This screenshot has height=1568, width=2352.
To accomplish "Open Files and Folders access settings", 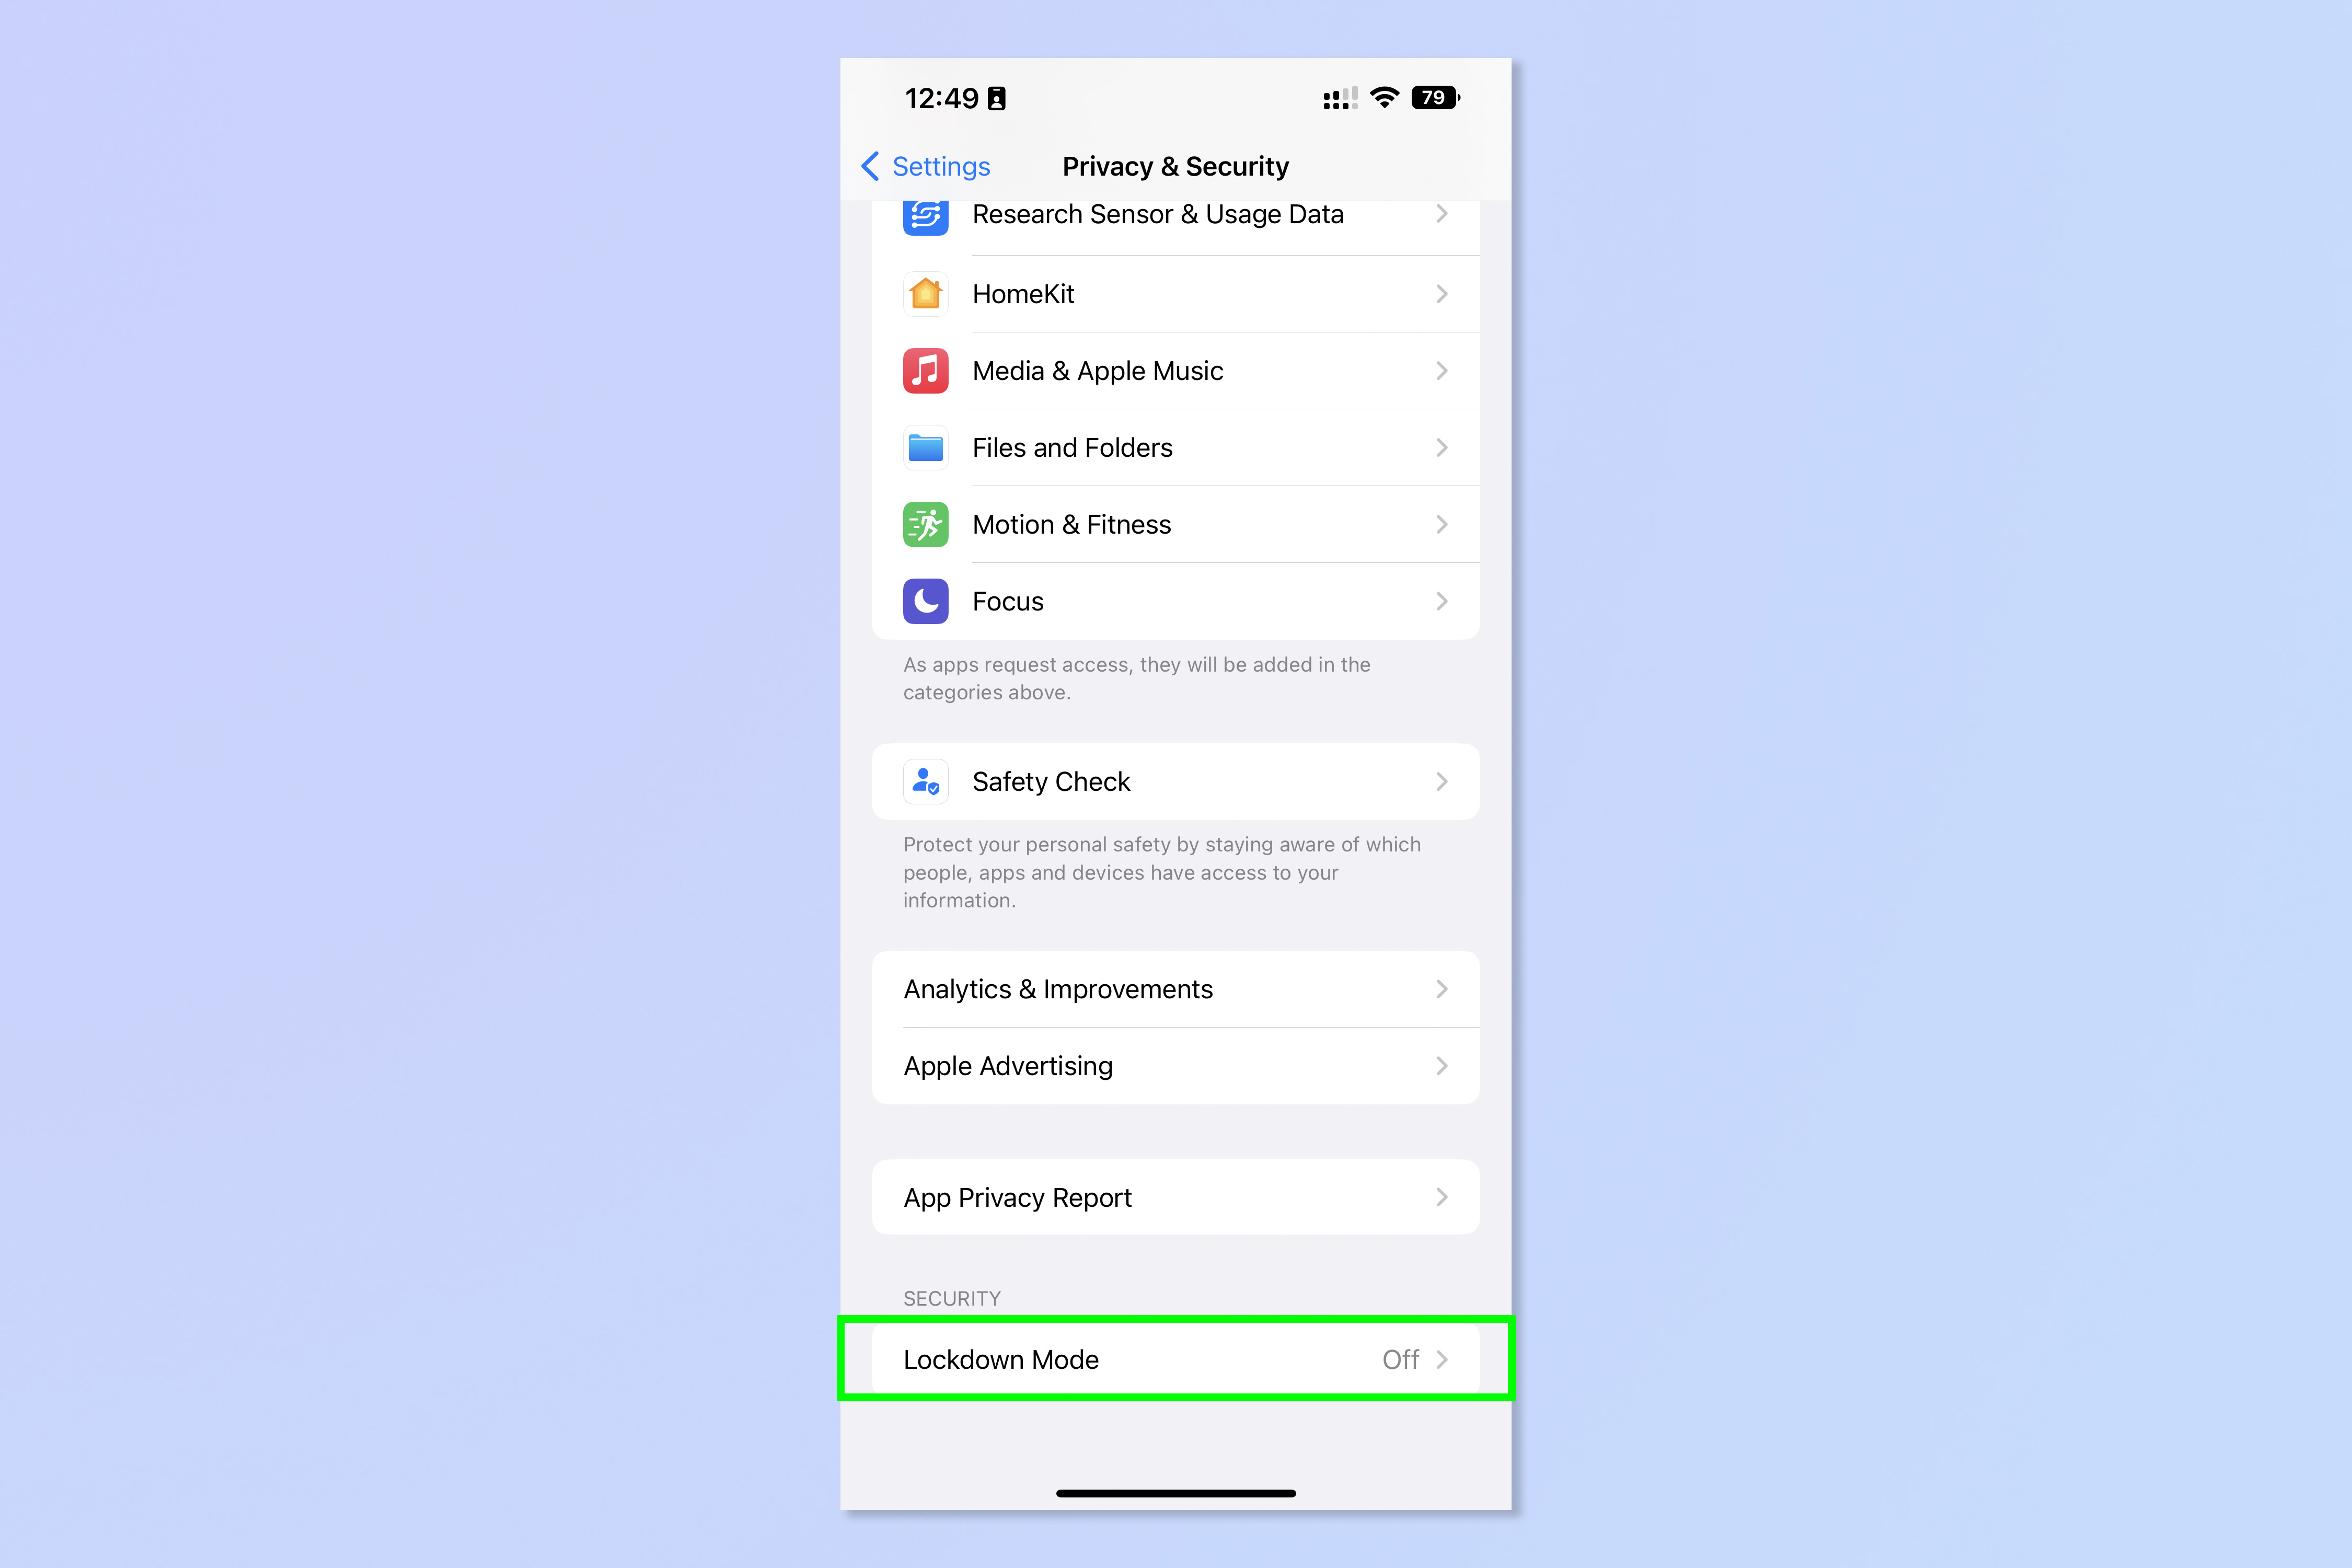I will point(1176,446).
